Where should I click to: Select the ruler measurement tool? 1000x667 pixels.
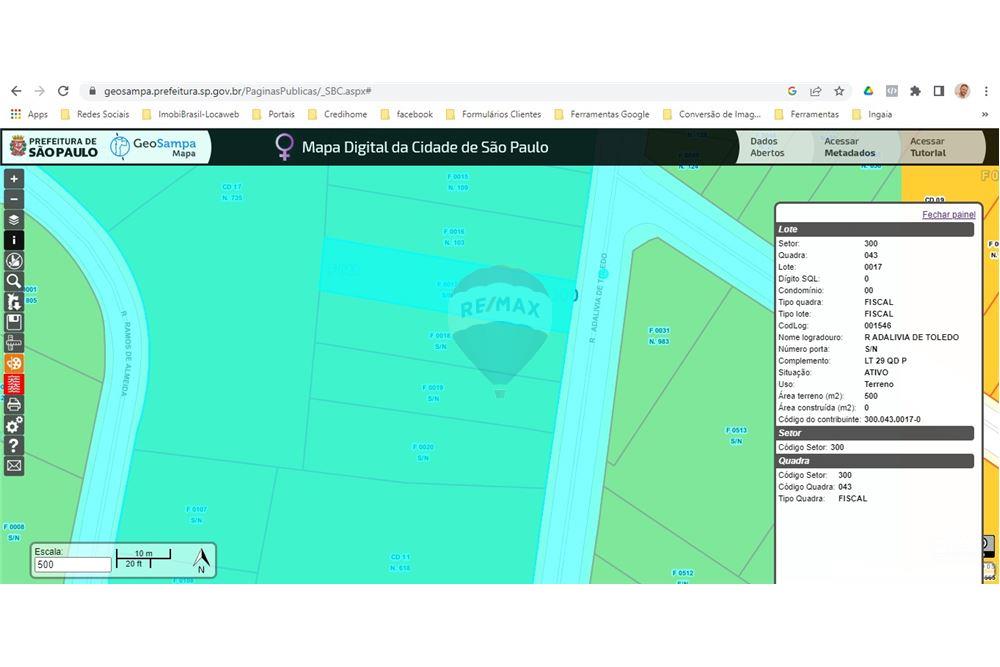14,343
